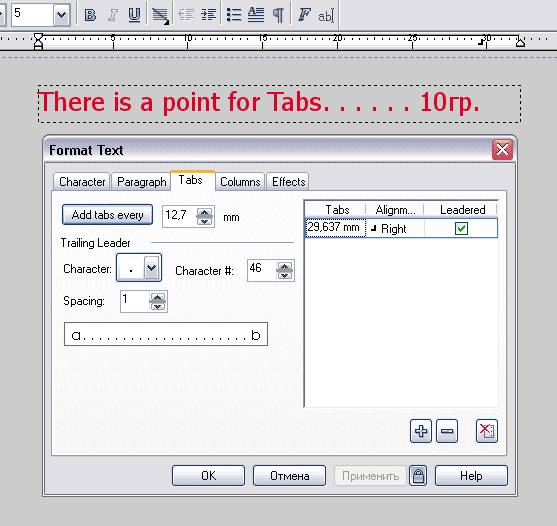Show non-printing characters pilcrow icon
The height and width of the screenshot is (526, 557).
pyautogui.click(x=278, y=15)
